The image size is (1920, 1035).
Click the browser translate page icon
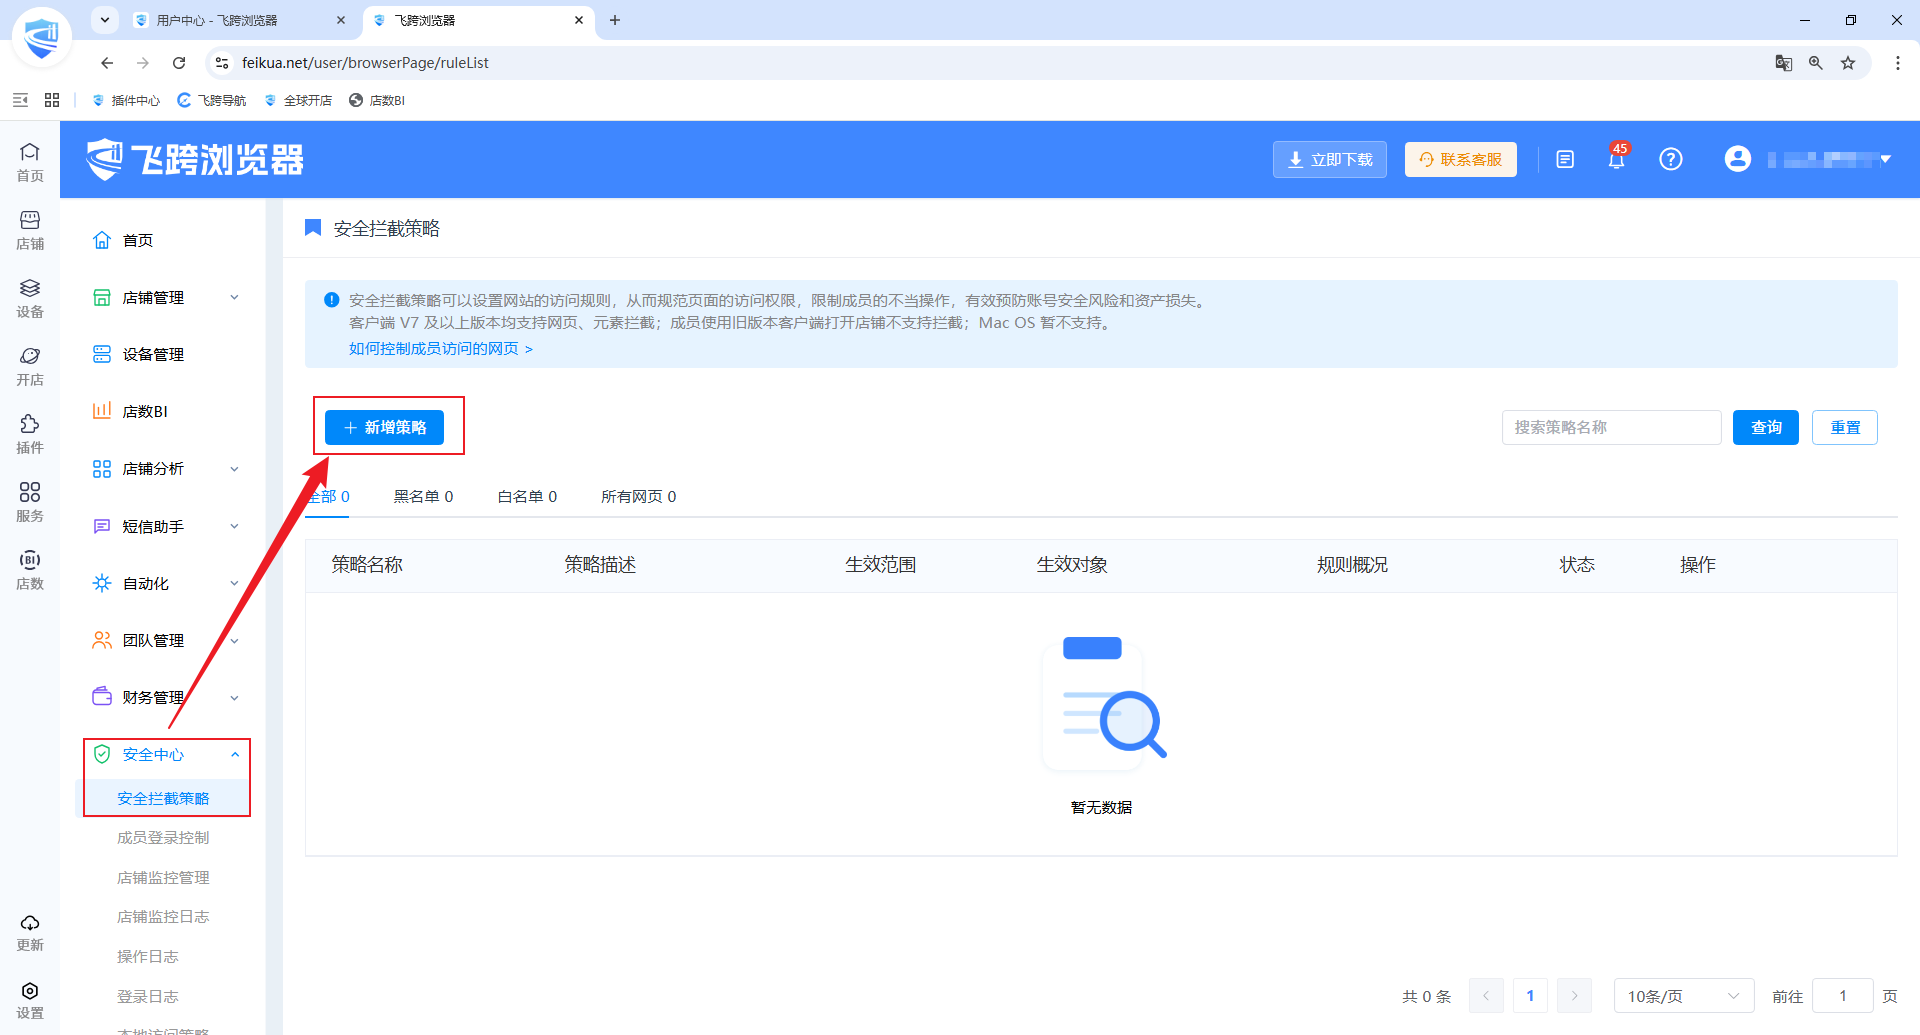pos(1784,63)
